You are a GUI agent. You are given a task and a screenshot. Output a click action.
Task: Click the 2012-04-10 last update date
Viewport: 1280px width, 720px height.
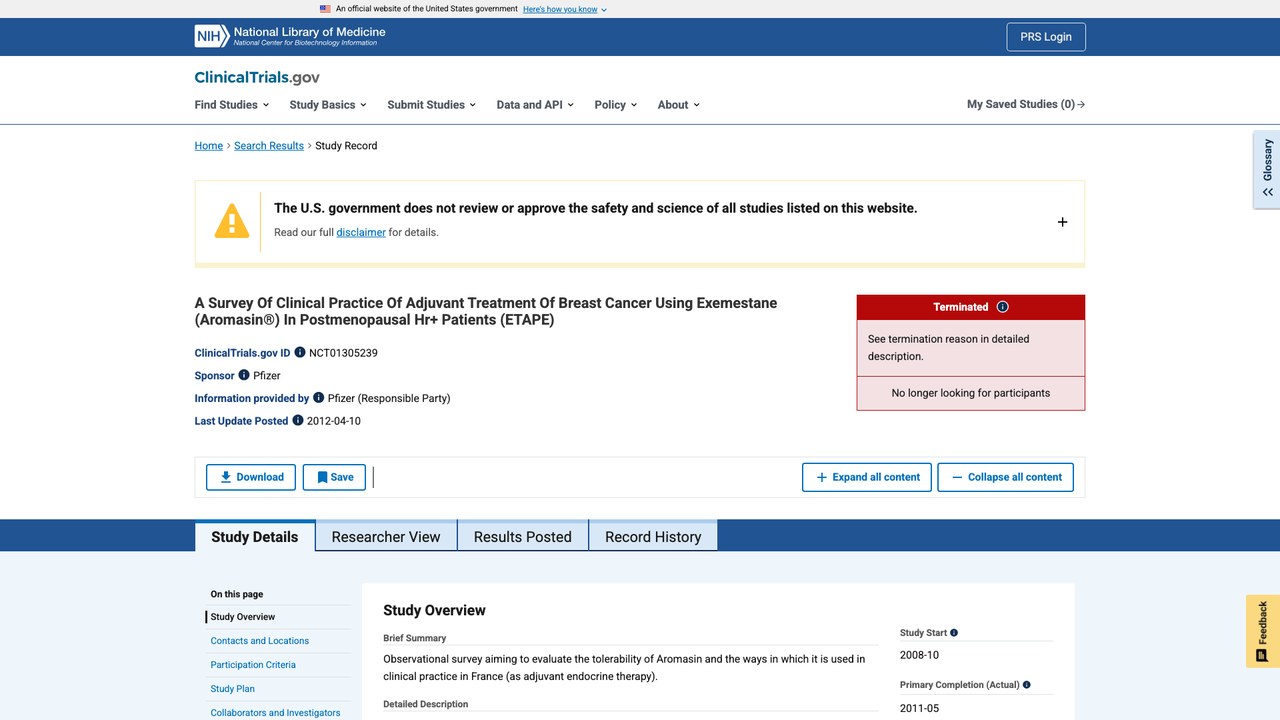(334, 421)
